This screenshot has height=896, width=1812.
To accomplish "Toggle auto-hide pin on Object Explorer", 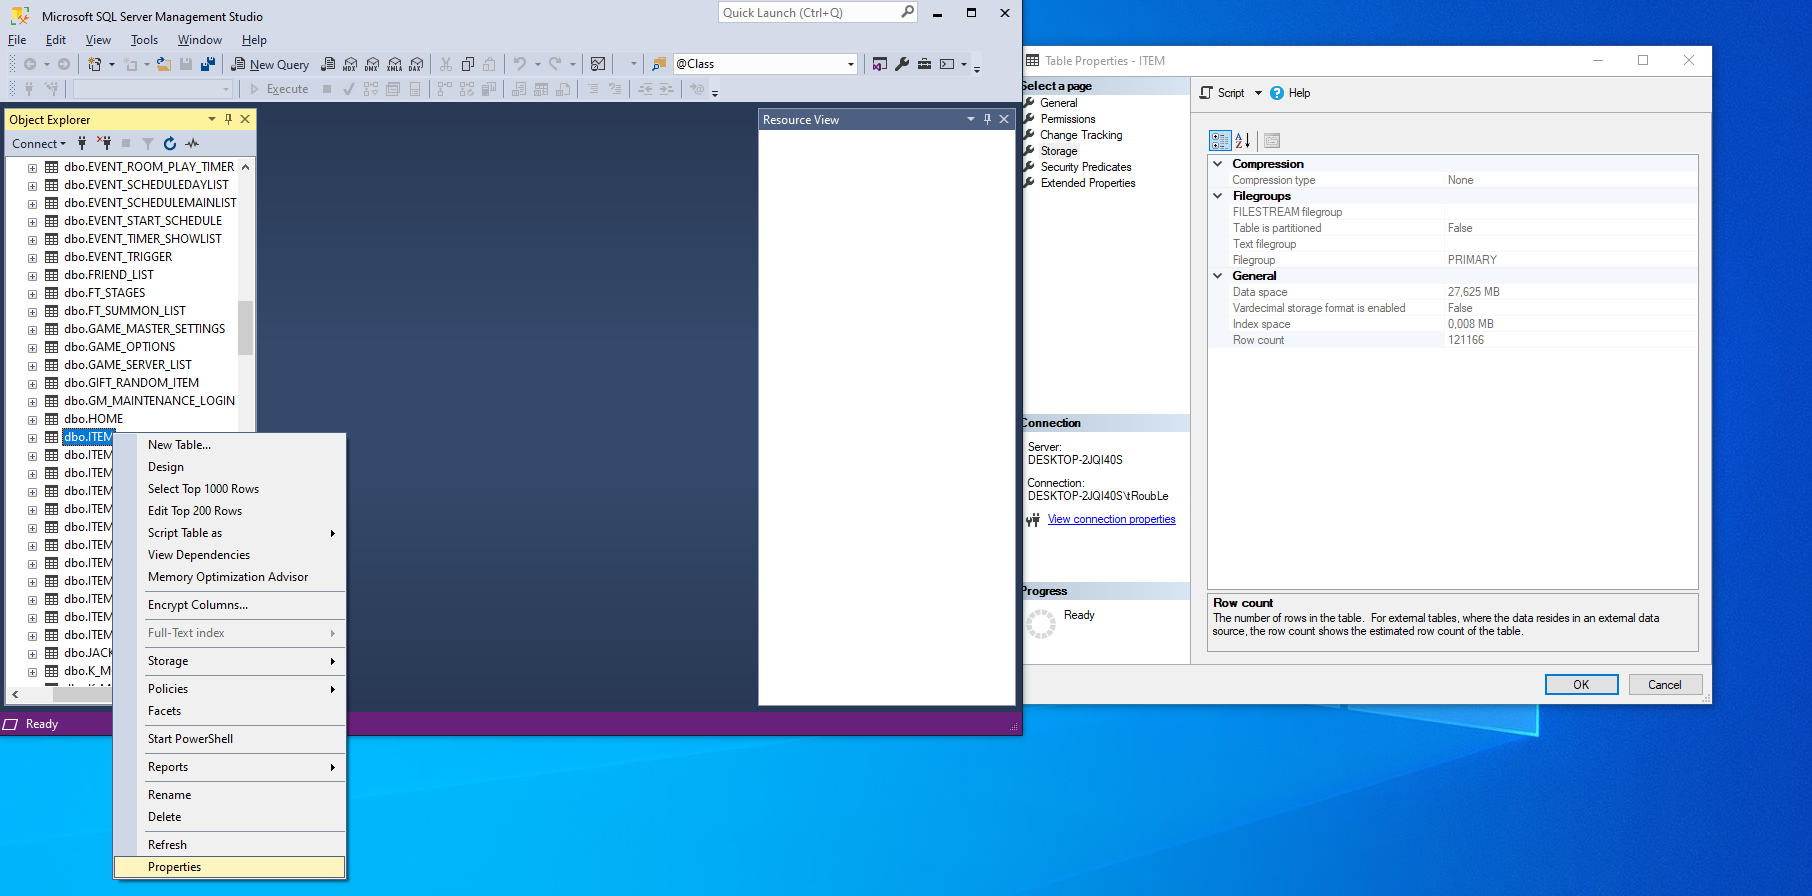I will pos(228,119).
